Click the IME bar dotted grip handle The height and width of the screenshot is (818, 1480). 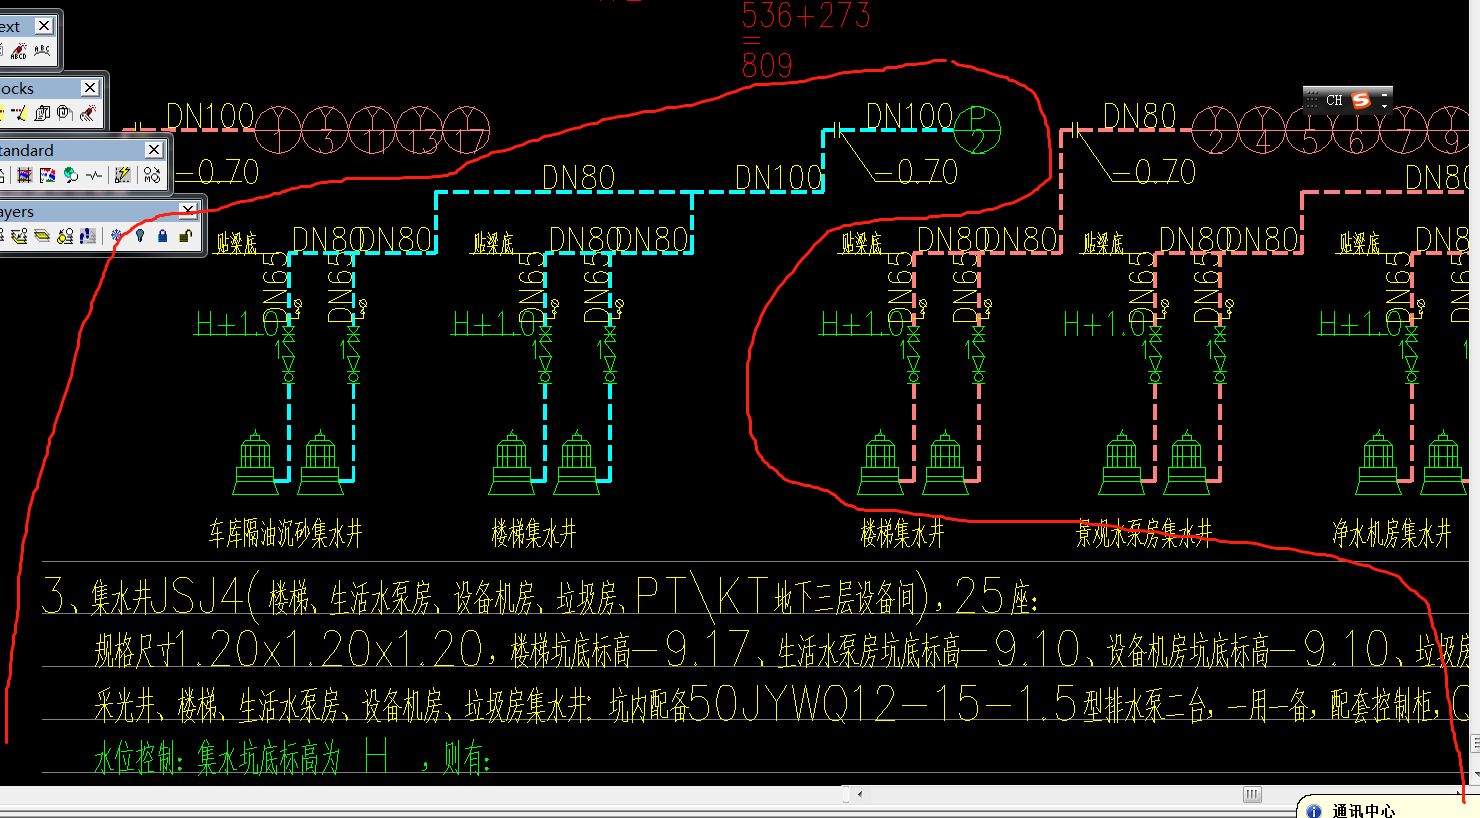pos(1312,100)
